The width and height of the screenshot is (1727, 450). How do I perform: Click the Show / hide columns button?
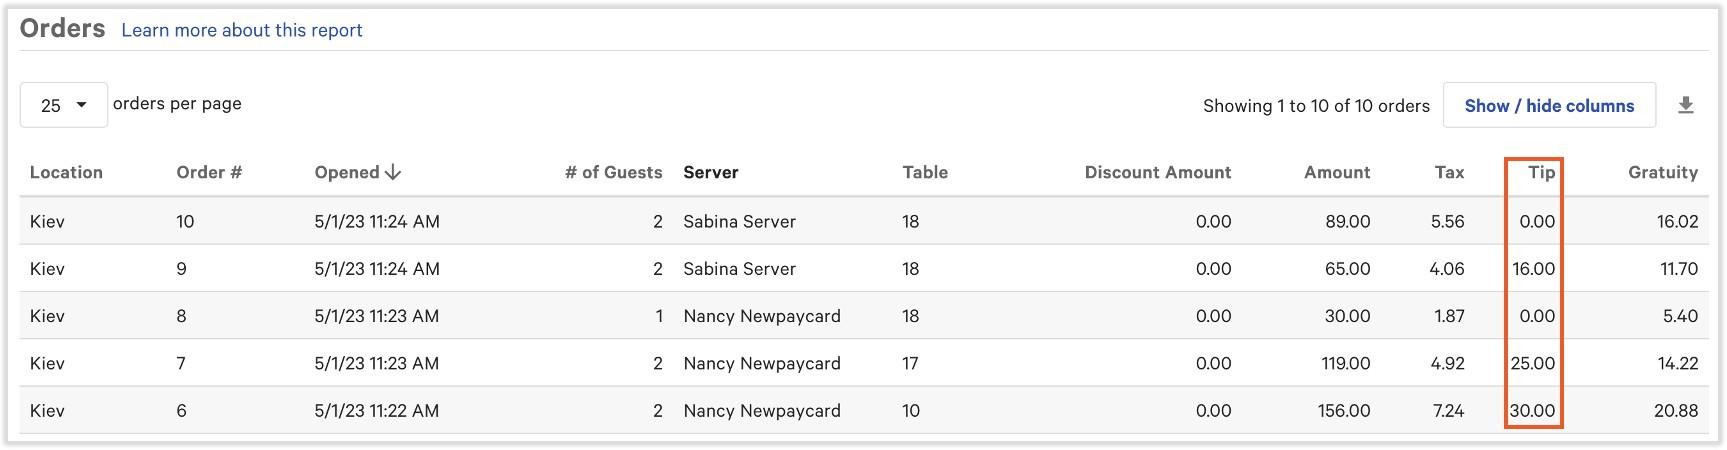[x=1548, y=105]
